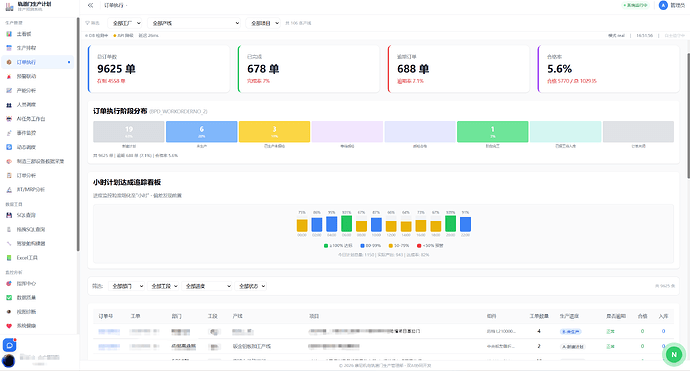Open the 全部状态 status dropdown
This screenshot has width=690, height=371.
tap(250, 286)
